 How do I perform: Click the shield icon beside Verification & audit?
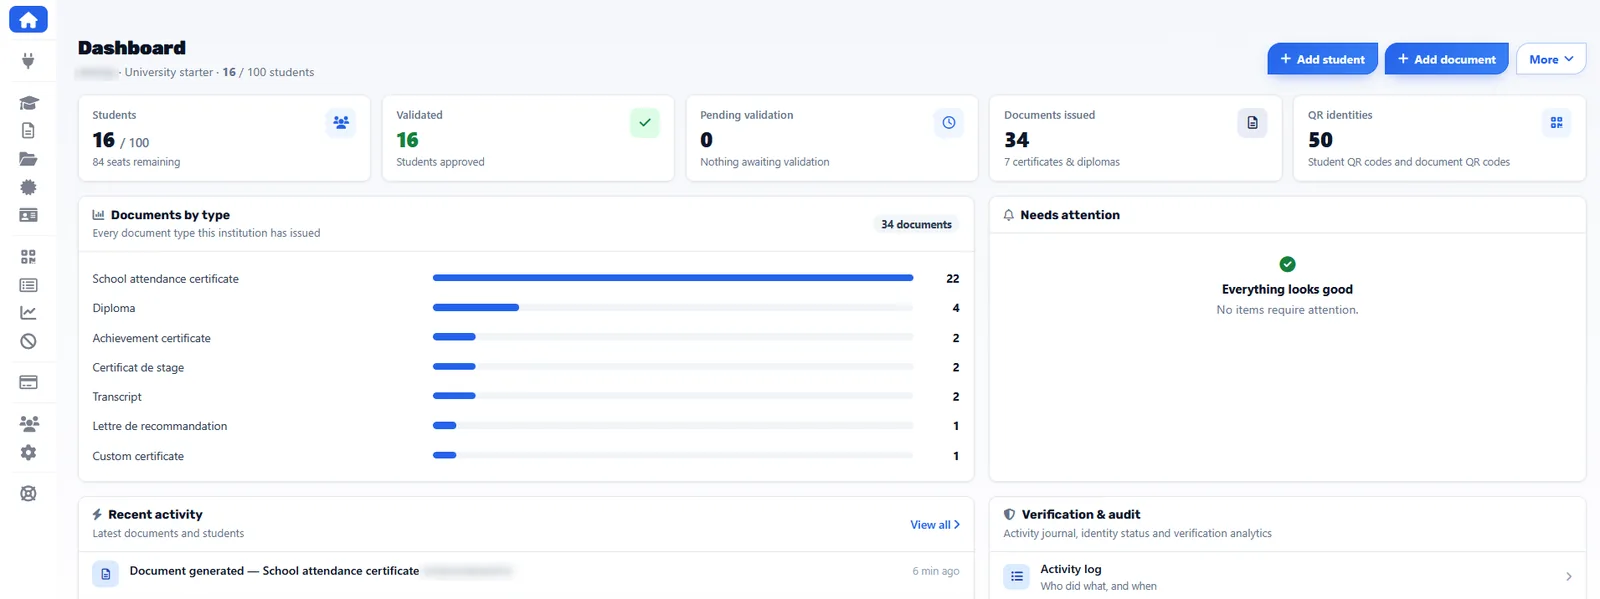point(1009,515)
